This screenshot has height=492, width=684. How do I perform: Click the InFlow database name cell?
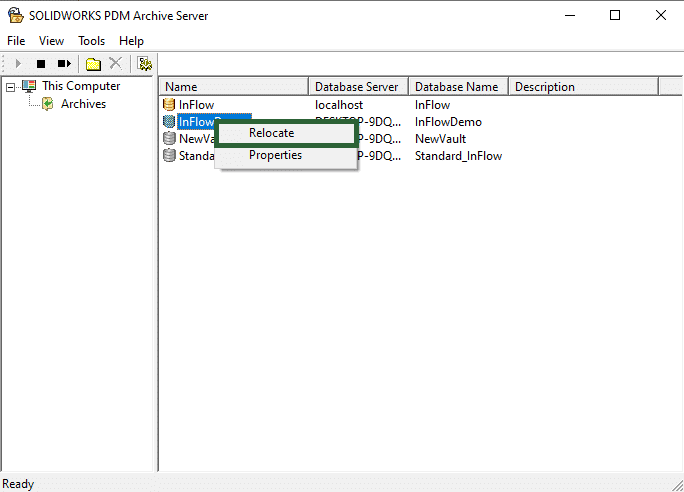tap(432, 105)
